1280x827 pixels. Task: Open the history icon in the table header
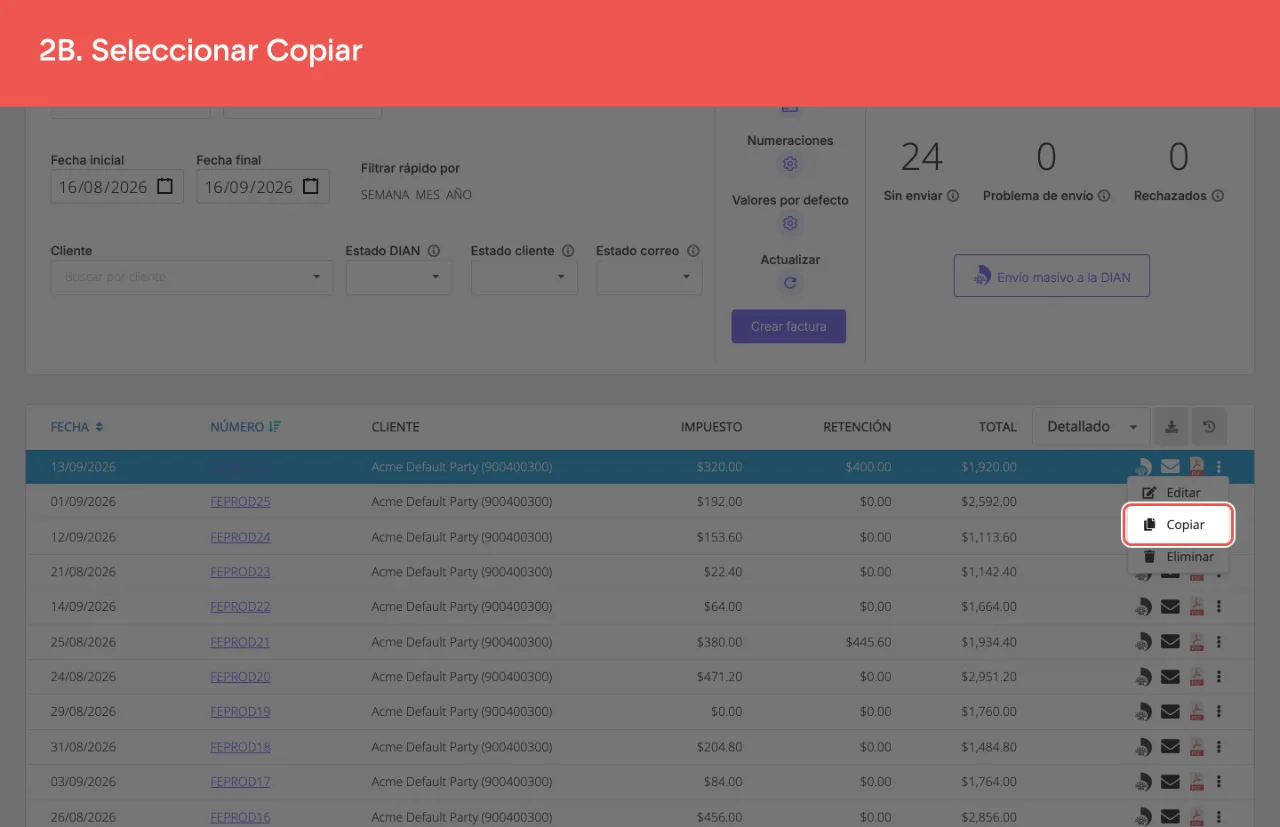click(1209, 427)
